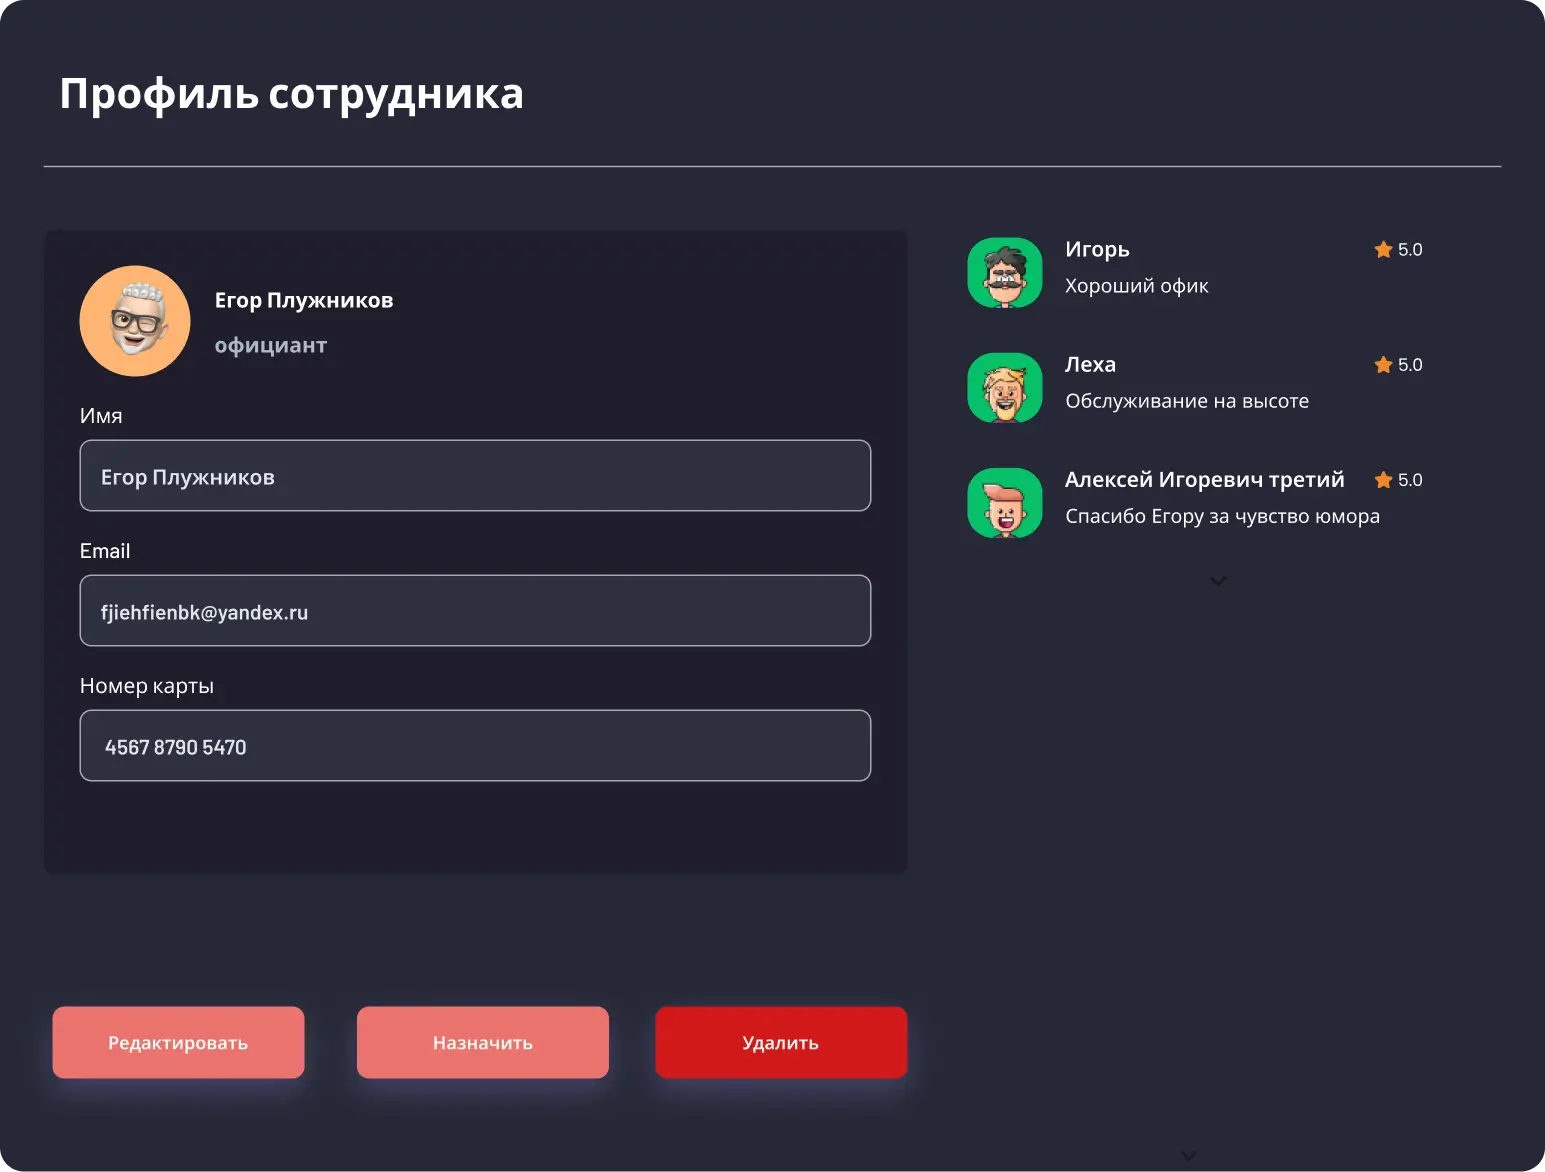Viewport: 1545px width, 1172px height.
Task: Focus the Имя input field
Action: click(475, 476)
